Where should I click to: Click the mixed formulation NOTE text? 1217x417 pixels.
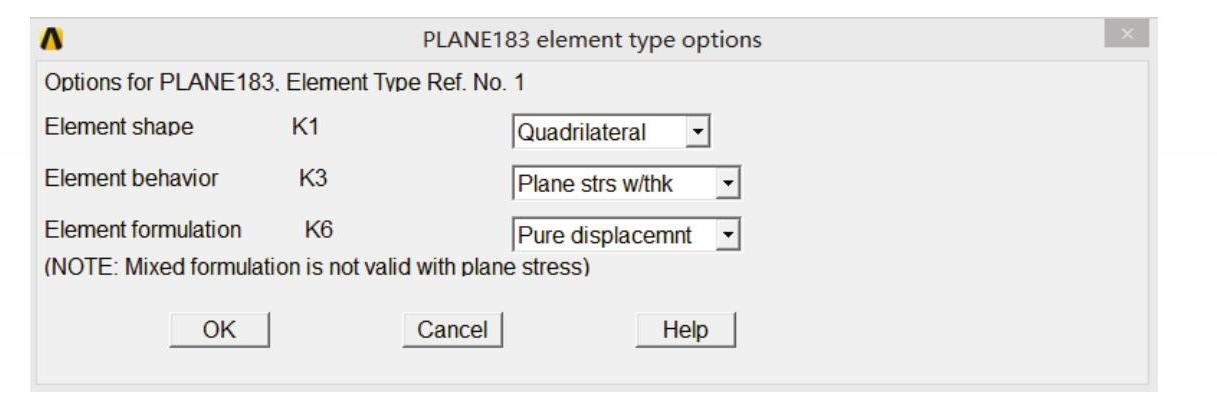pos(317,268)
